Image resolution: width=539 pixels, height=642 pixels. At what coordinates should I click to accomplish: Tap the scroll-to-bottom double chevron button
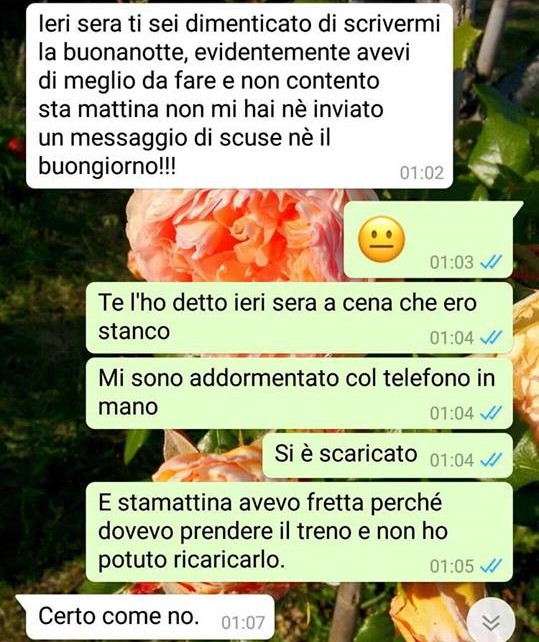[491, 622]
